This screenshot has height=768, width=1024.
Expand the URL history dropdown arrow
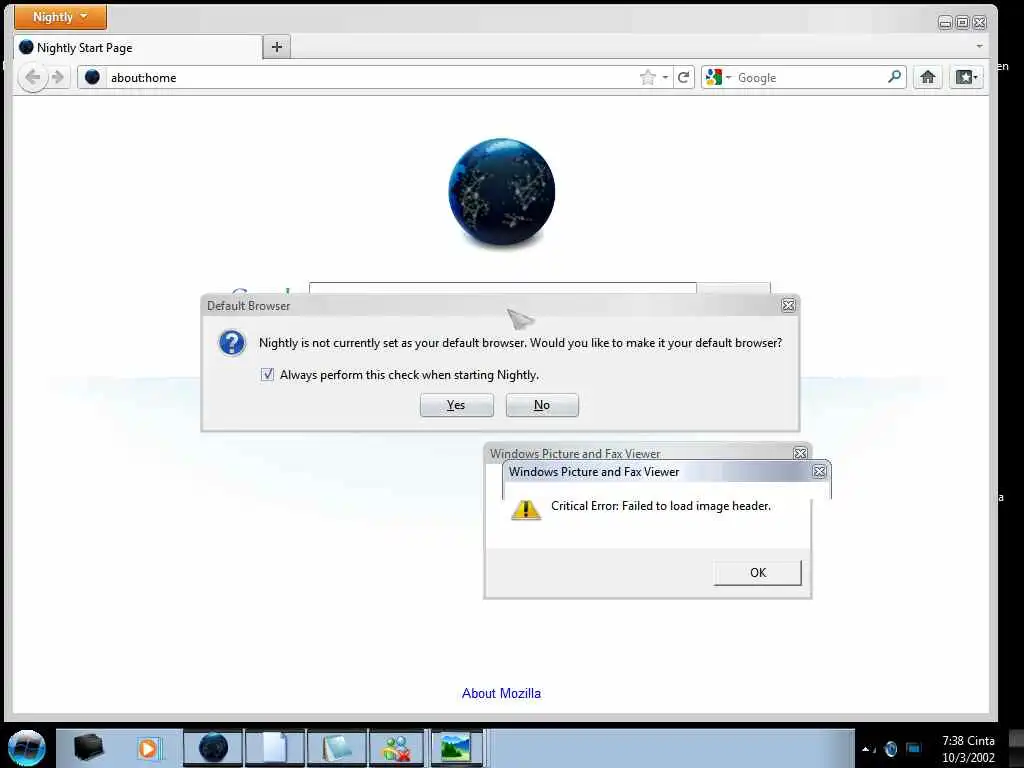point(665,78)
